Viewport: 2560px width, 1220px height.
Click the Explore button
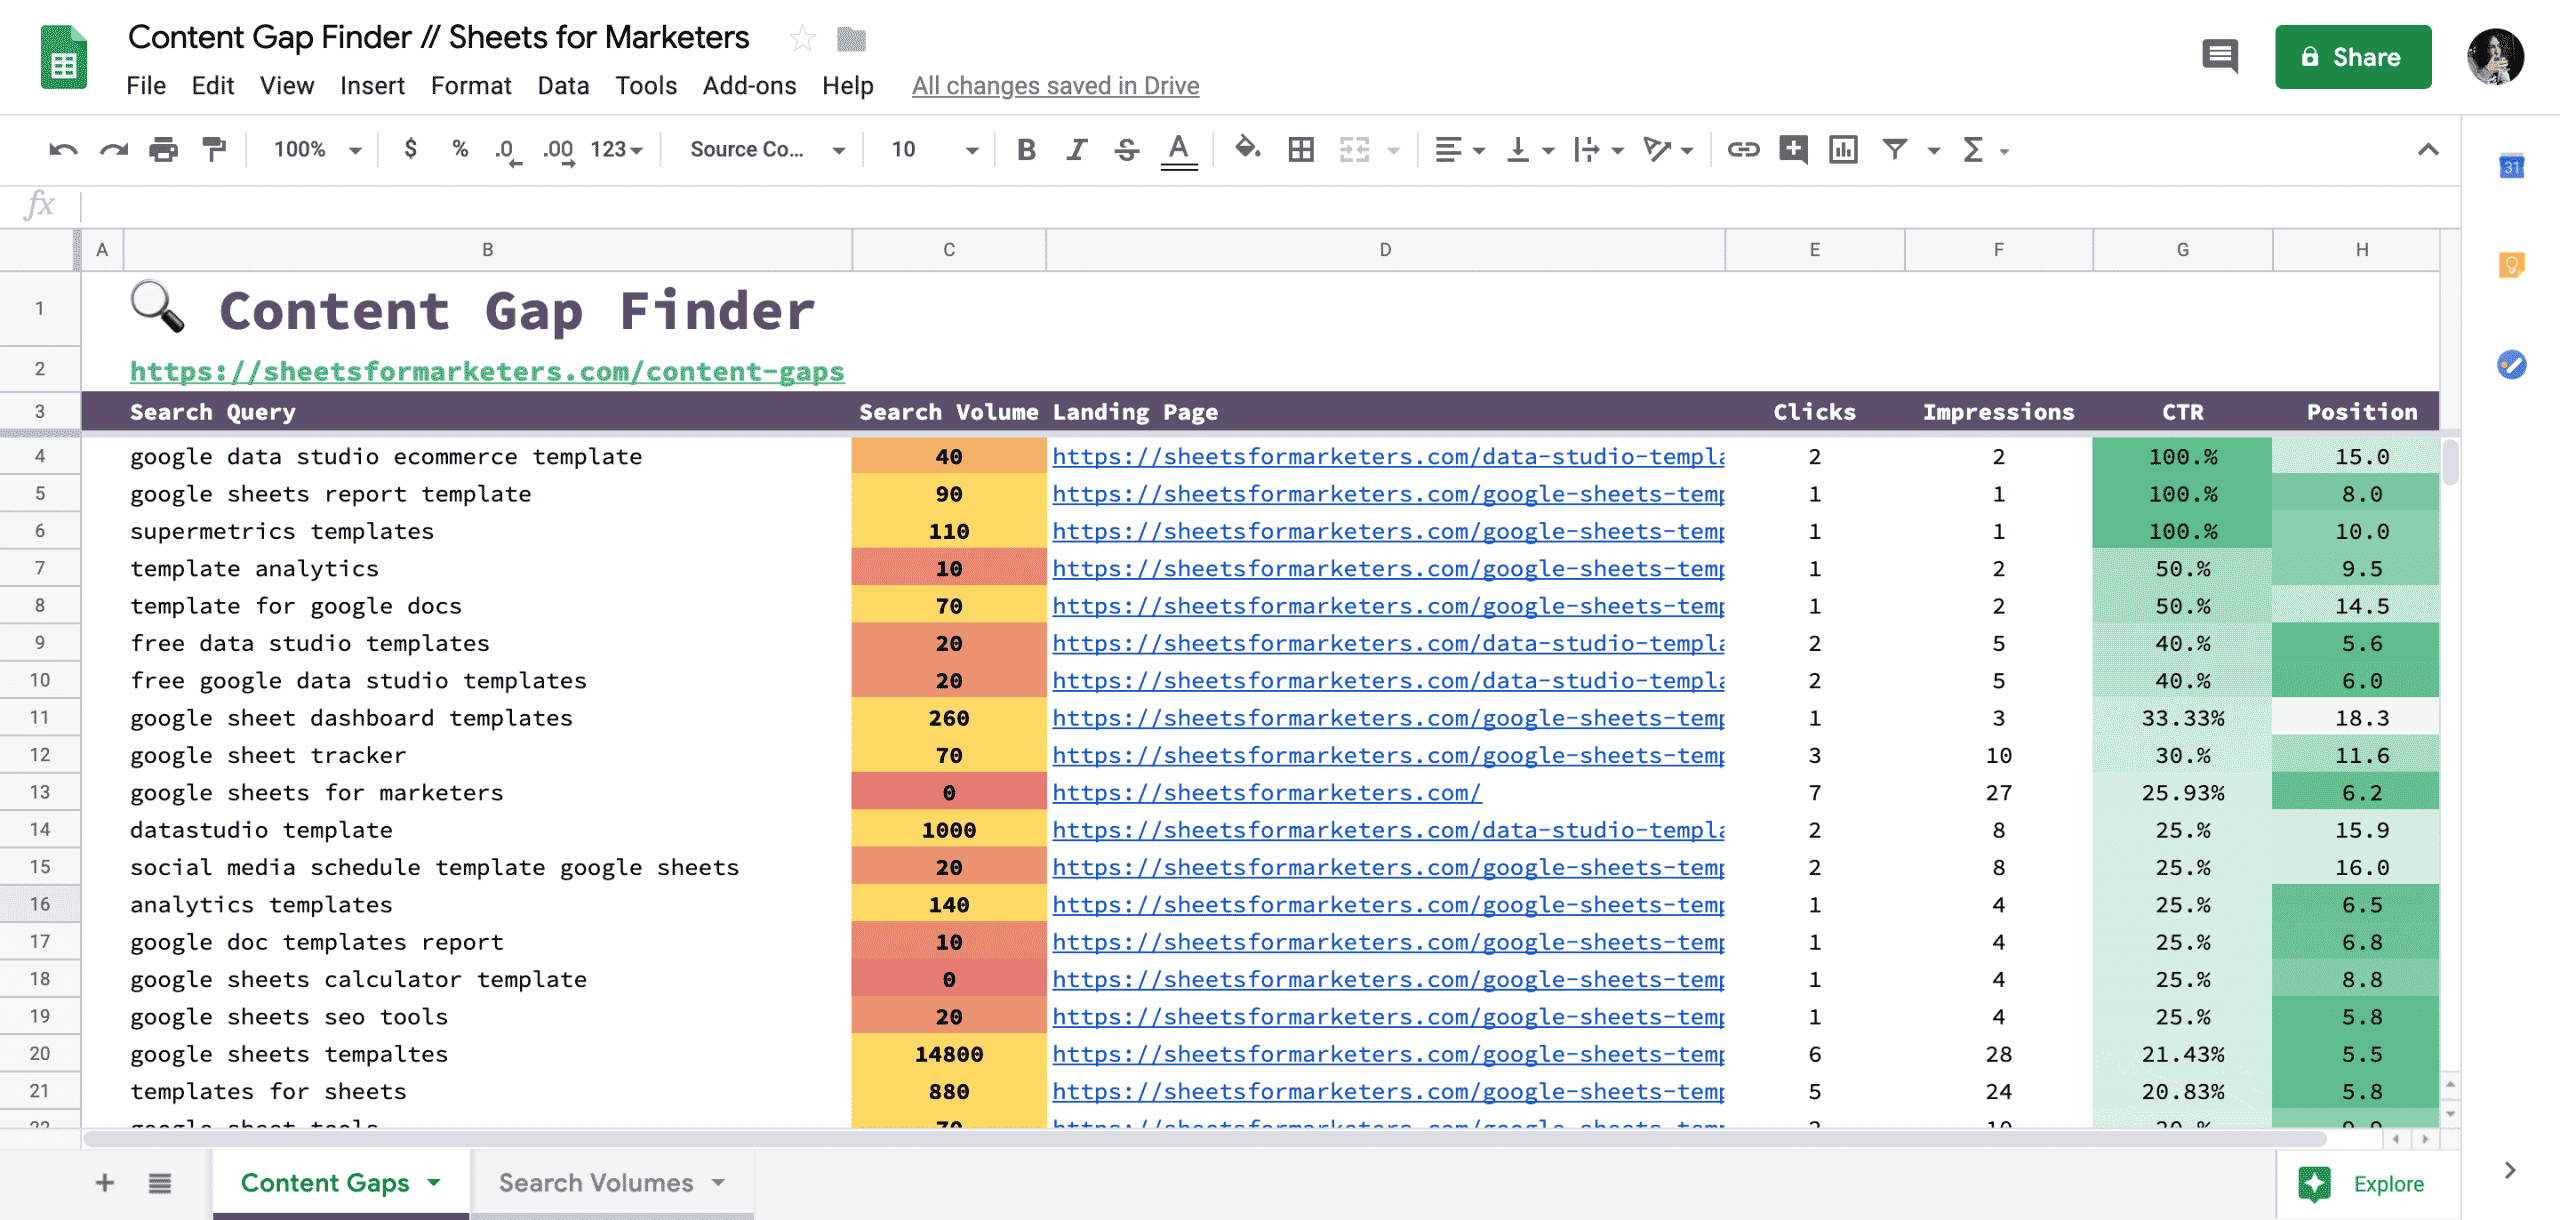pos(2361,1184)
